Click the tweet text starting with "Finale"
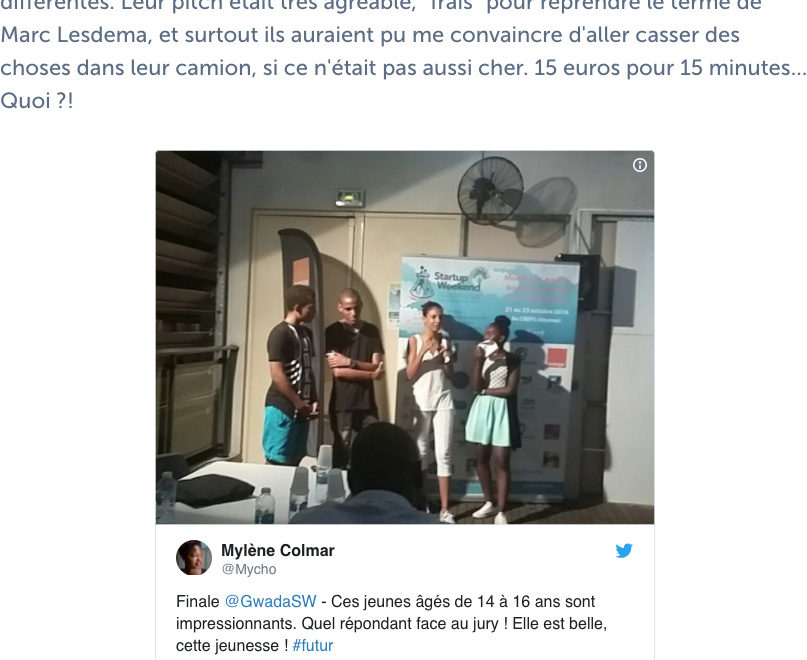This screenshot has width=807, height=660. (x=391, y=623)
